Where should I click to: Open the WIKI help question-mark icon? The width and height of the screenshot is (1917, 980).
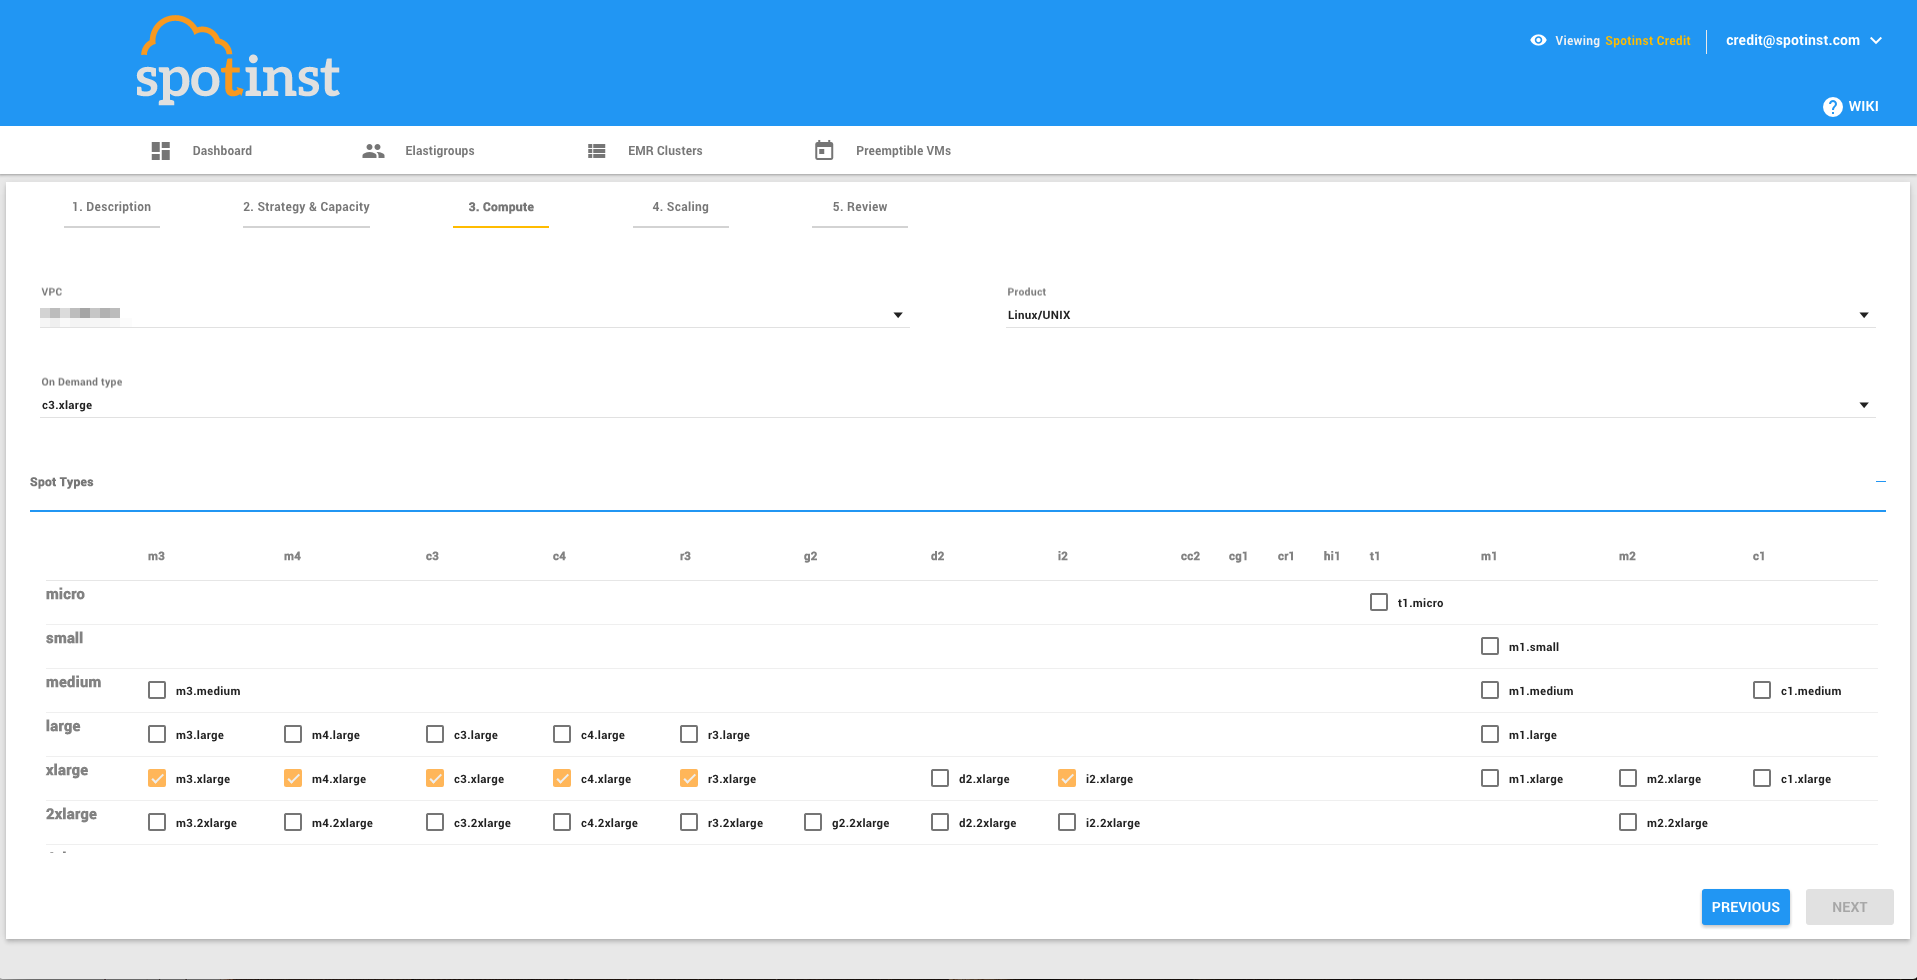[1832, 107]
